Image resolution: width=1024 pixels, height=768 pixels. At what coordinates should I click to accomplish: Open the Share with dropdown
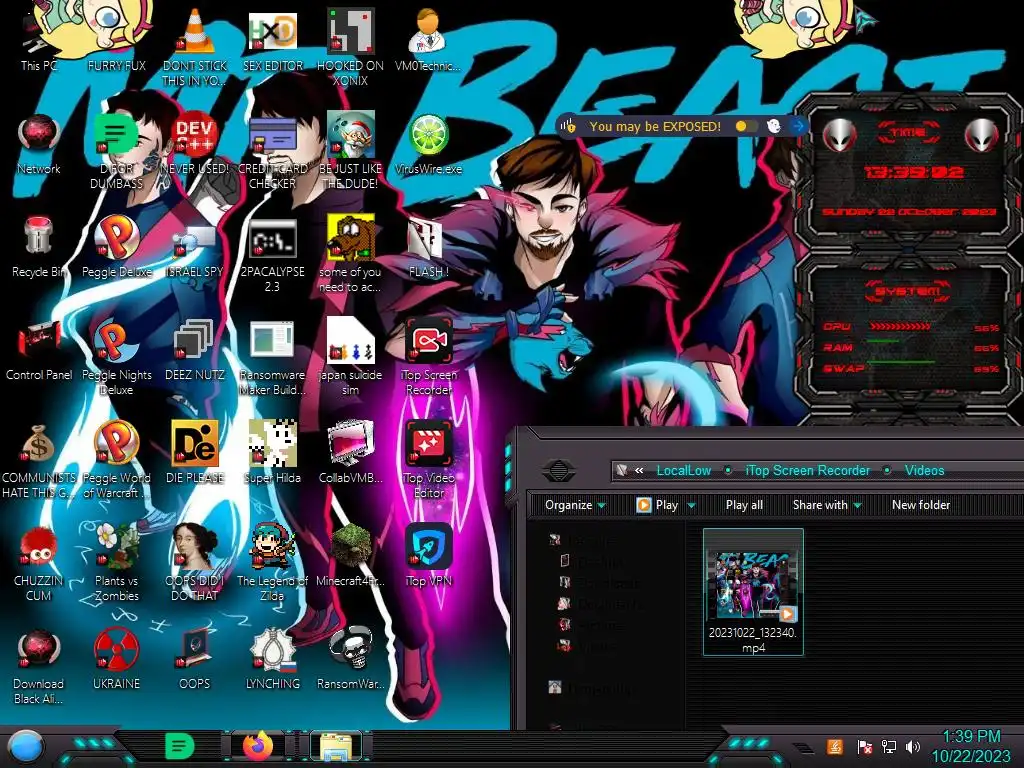pyautogui.click(x=827, y=505)
